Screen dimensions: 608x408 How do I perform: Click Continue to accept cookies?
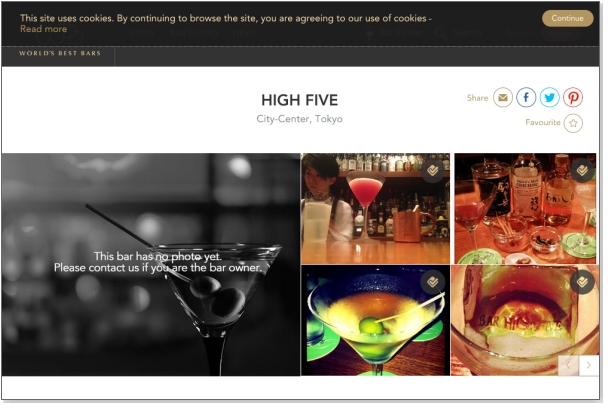point(567,18)
